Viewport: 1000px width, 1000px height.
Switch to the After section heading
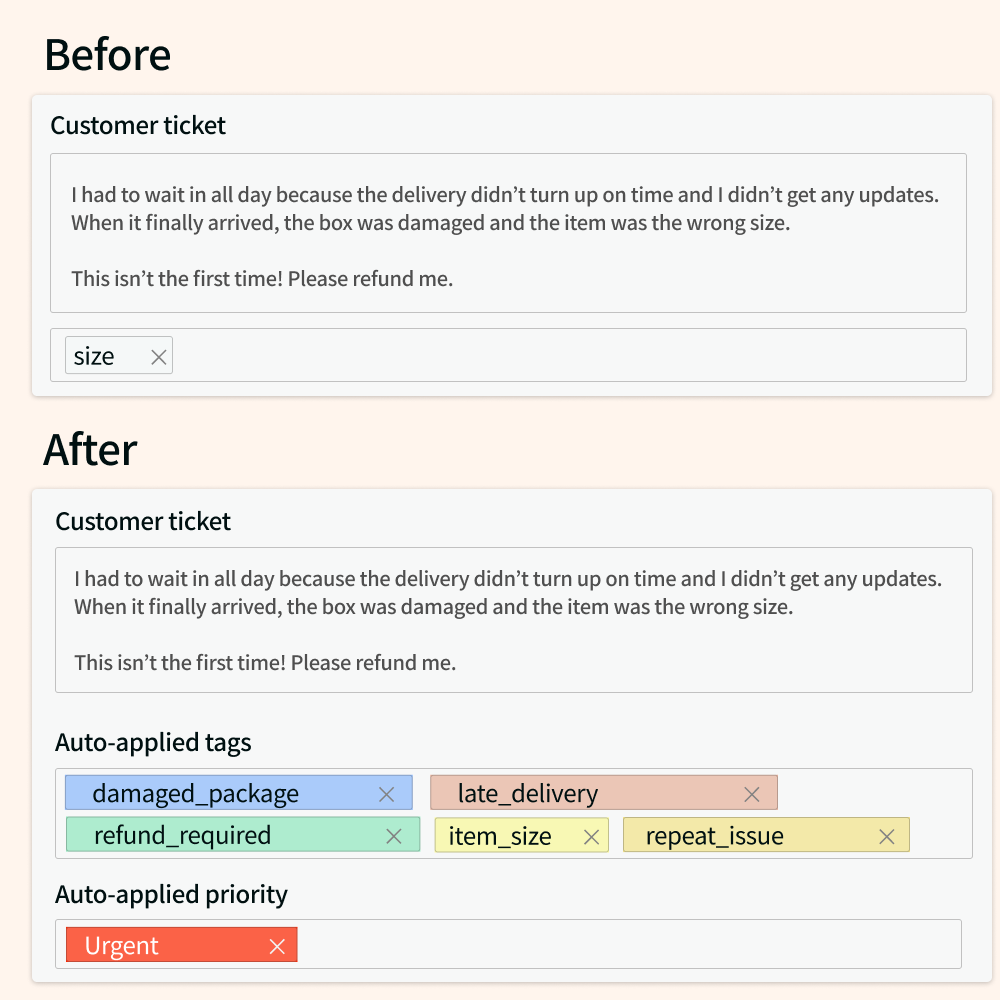point(89,450)
